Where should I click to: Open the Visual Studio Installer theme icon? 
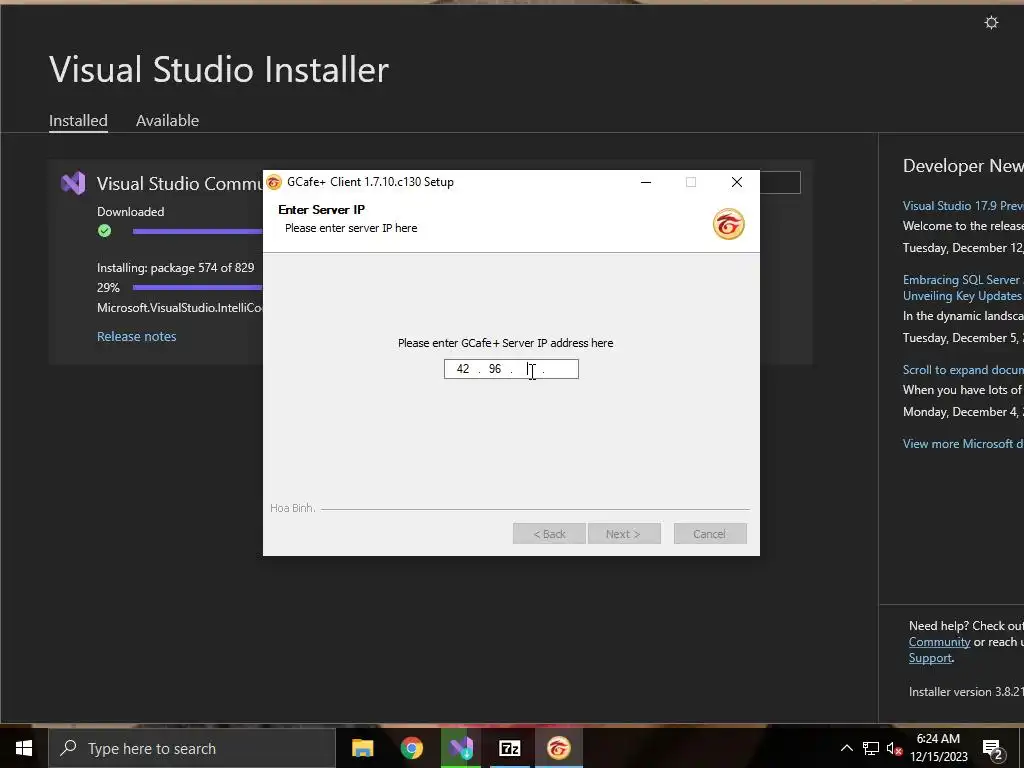[x=991, y=23]
